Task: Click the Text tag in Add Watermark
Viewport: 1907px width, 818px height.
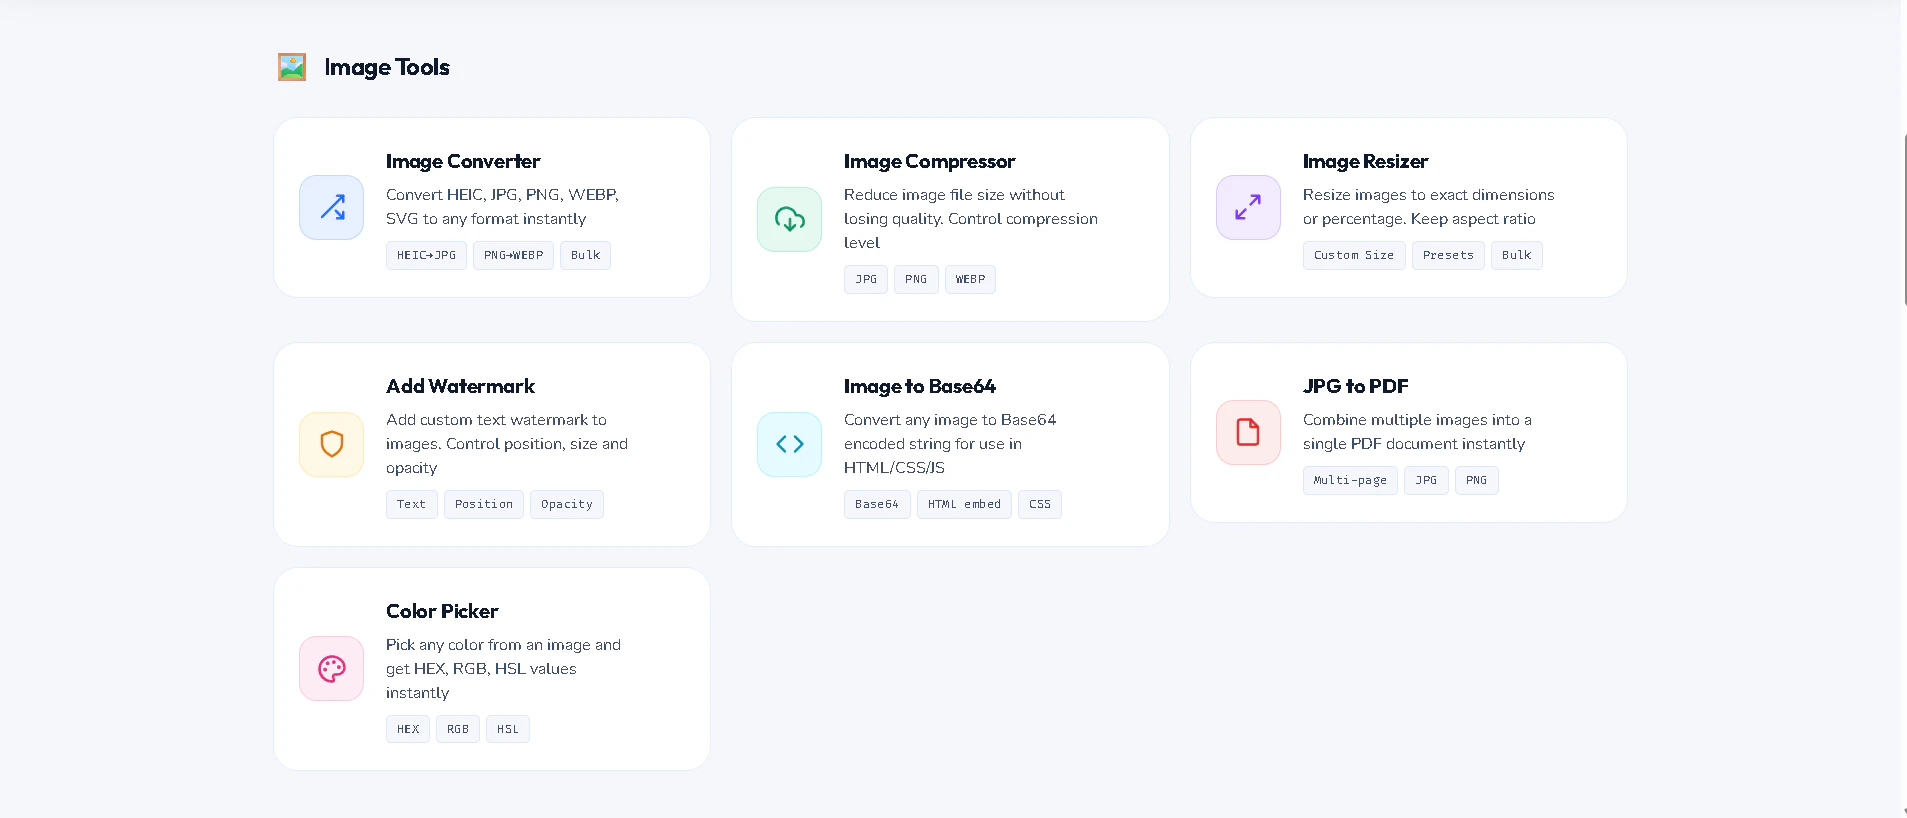Action: (x=411, y=504)
